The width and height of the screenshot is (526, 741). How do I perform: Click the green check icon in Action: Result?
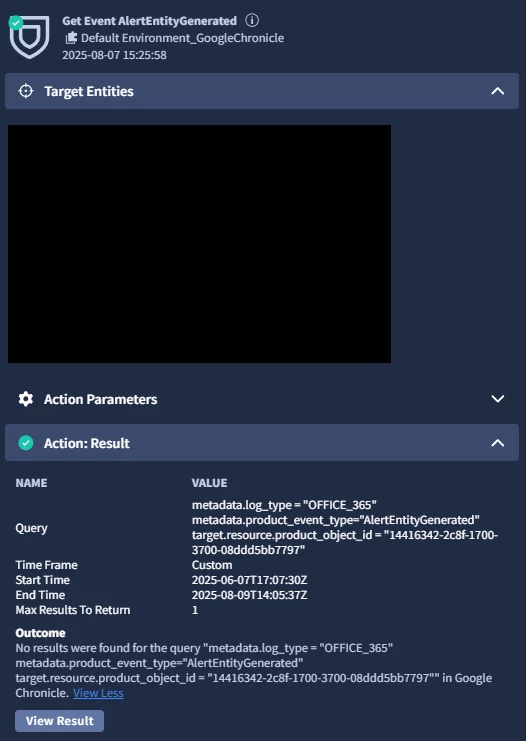point(26,443)
